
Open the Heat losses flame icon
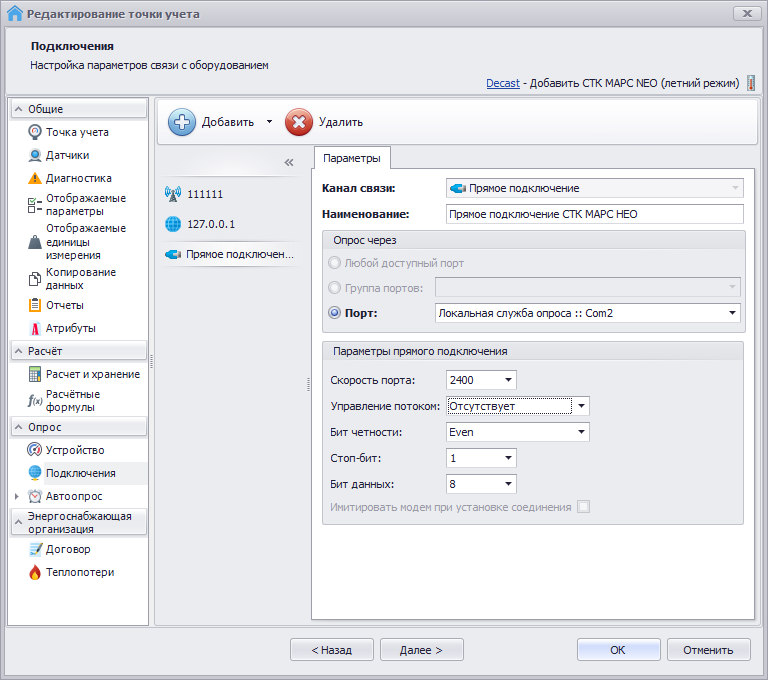click(x=35, y=572)
